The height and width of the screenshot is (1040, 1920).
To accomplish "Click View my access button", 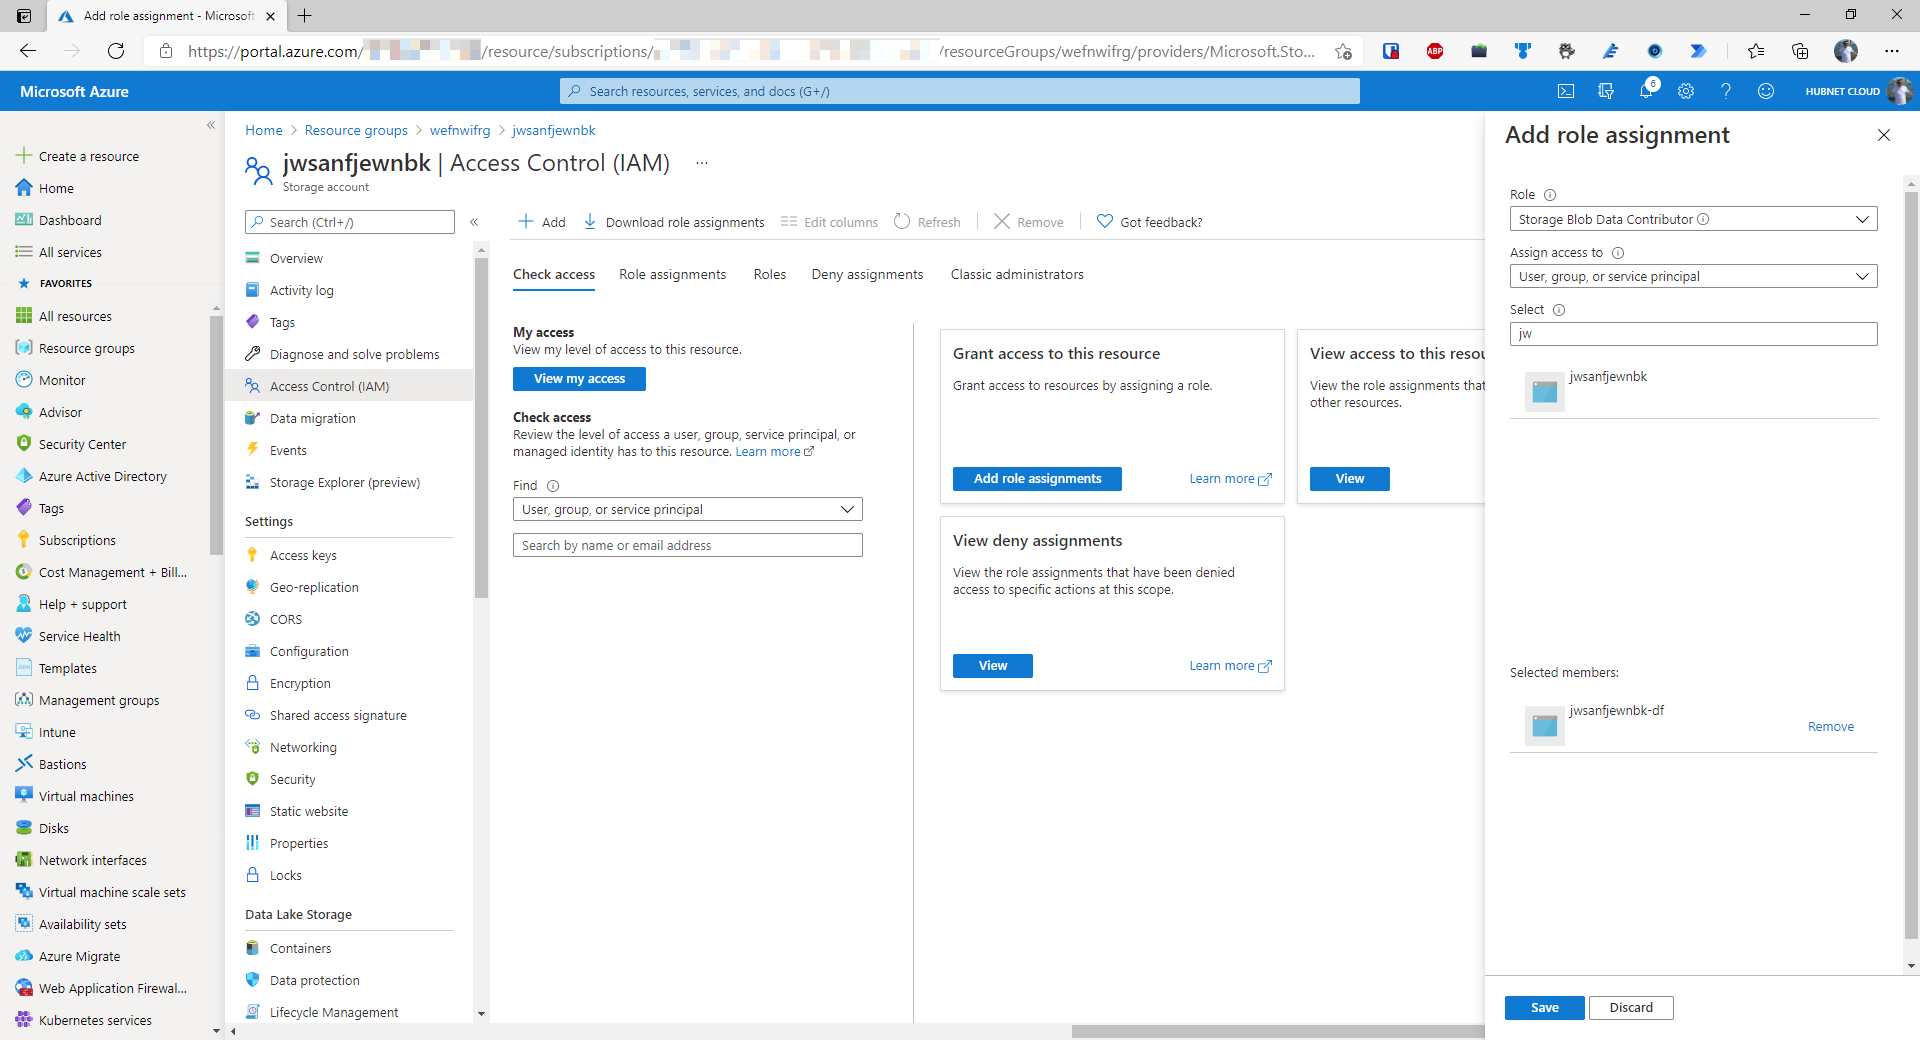I will pos(579,379).
